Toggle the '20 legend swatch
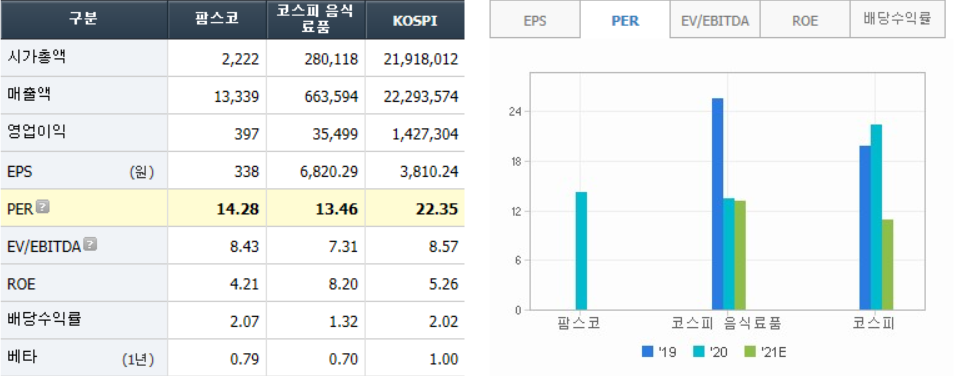955x376 pixels. [699, 352]
